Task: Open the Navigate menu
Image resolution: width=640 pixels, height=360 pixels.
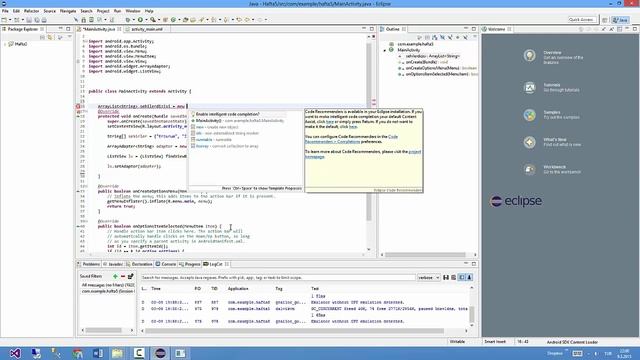Action: pos(68,11)
